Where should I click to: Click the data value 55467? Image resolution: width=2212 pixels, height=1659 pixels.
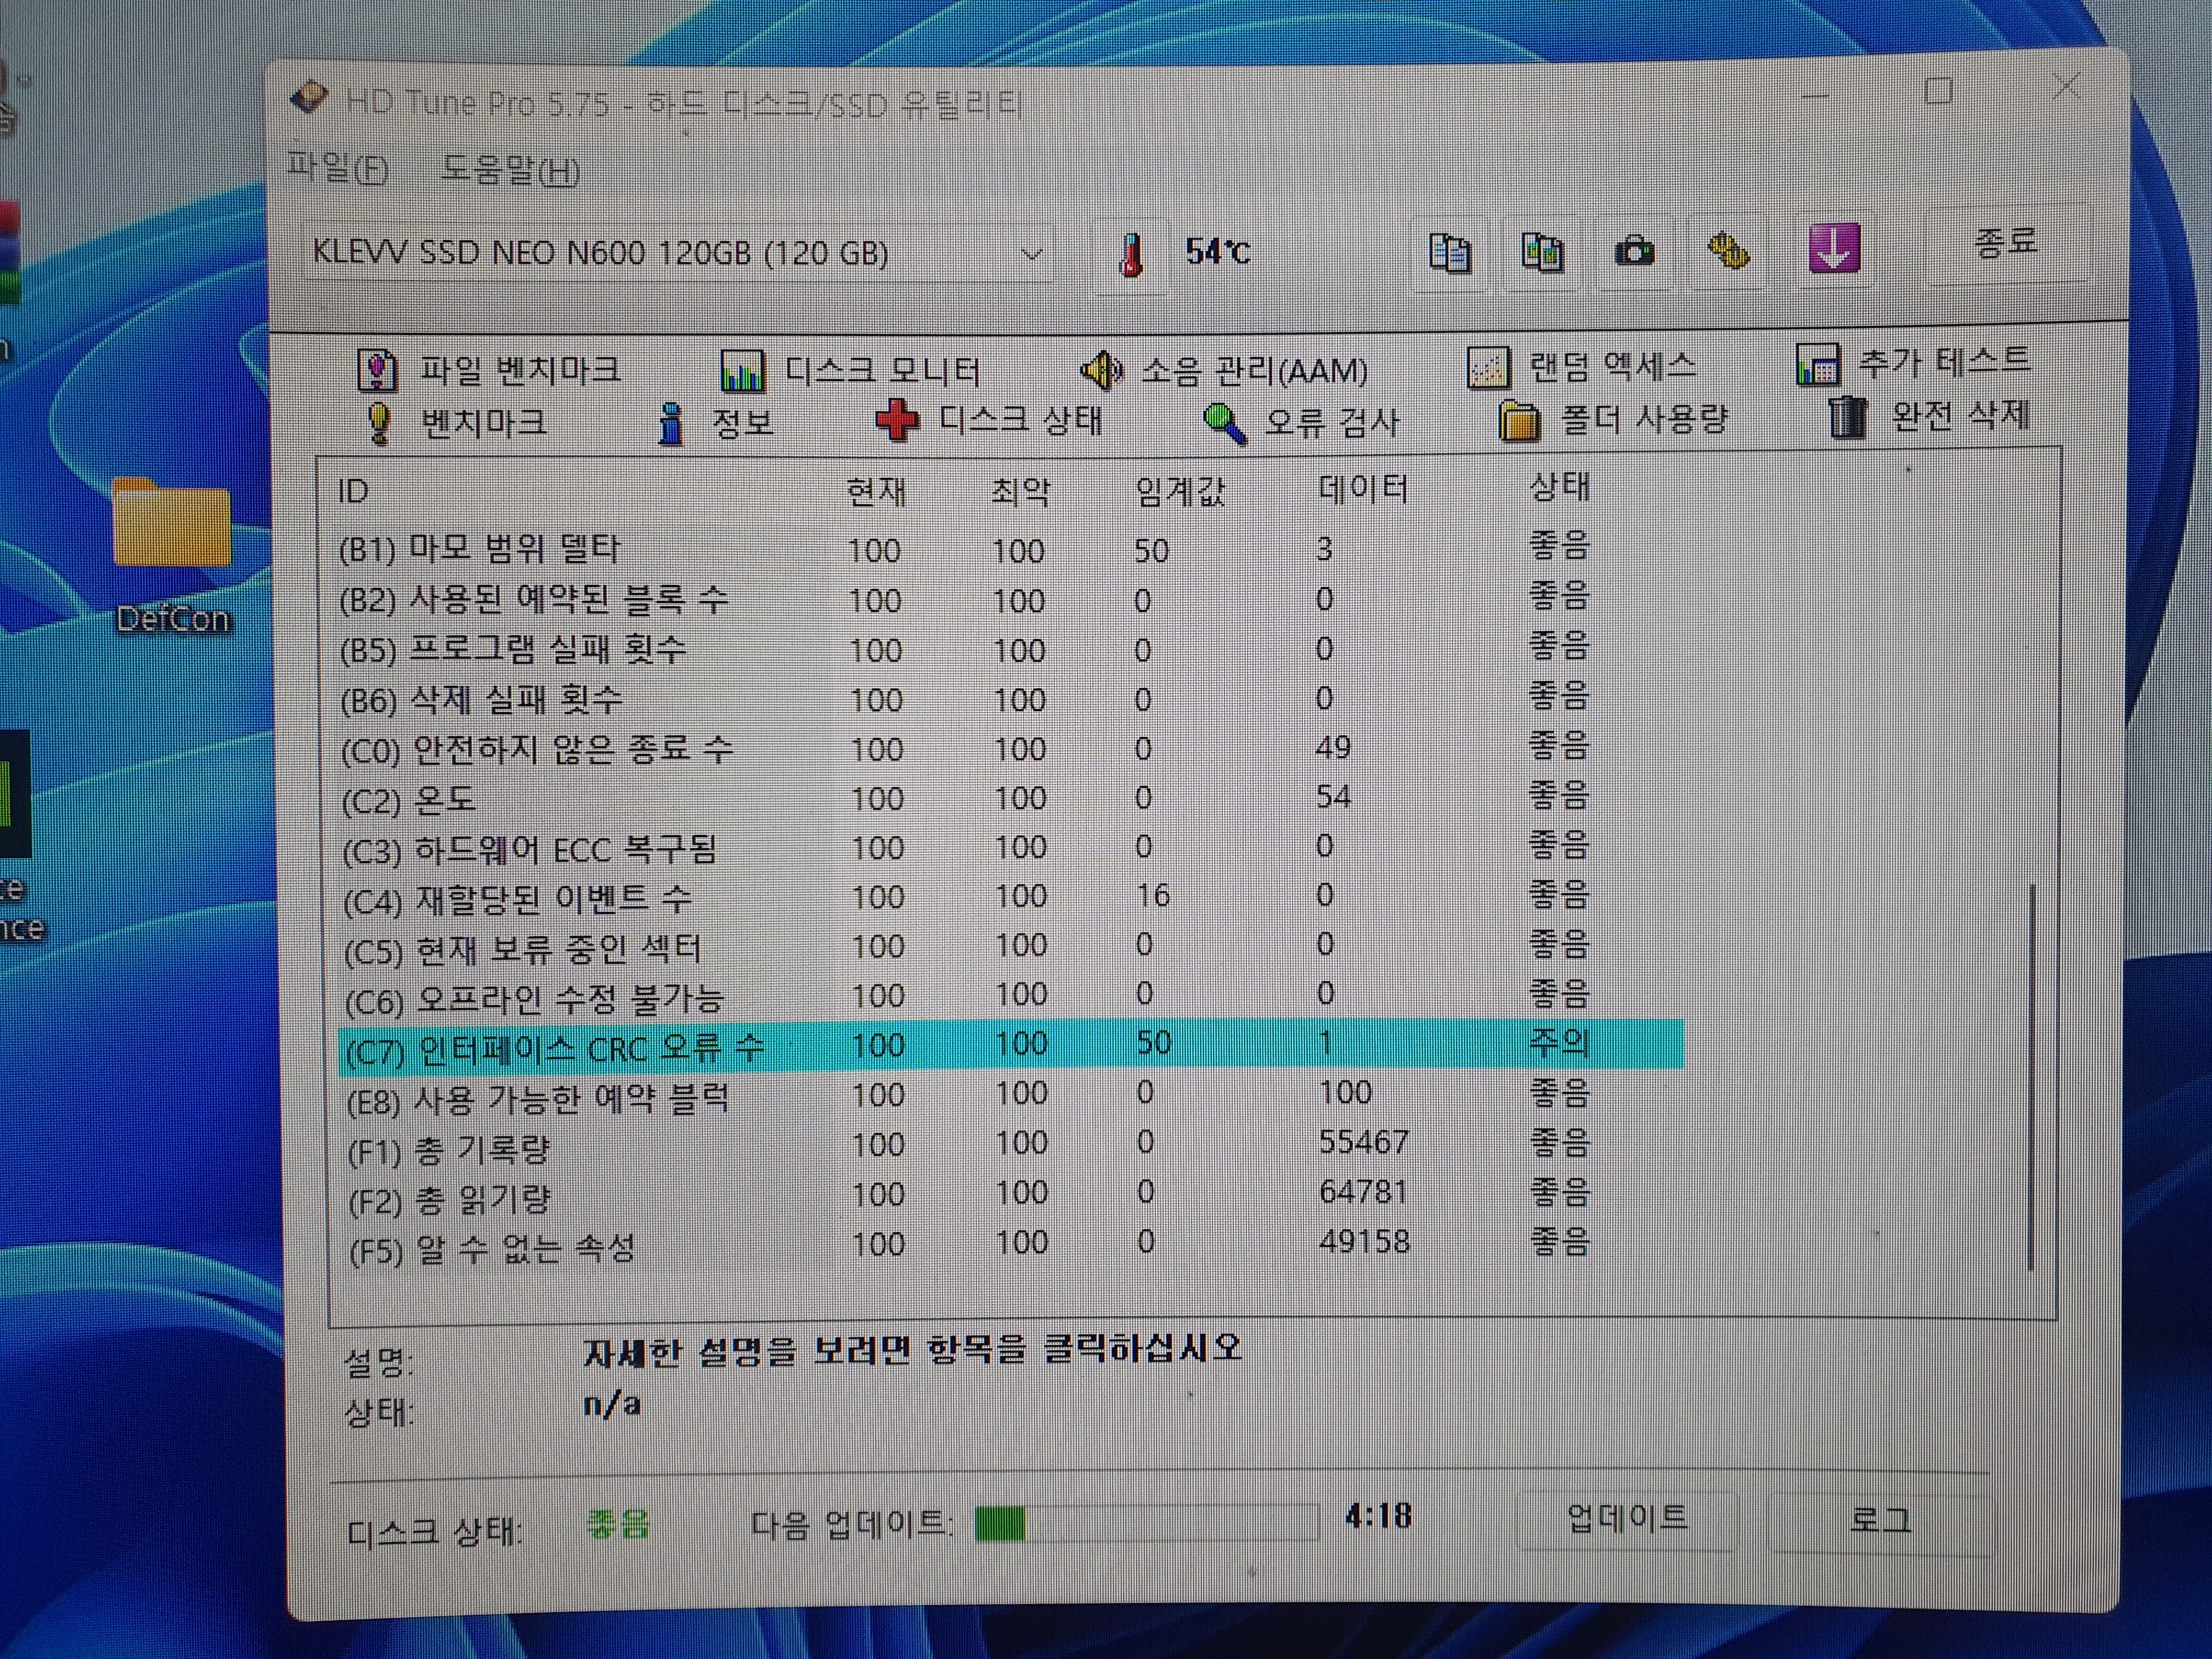[x=1364, y=1142]
